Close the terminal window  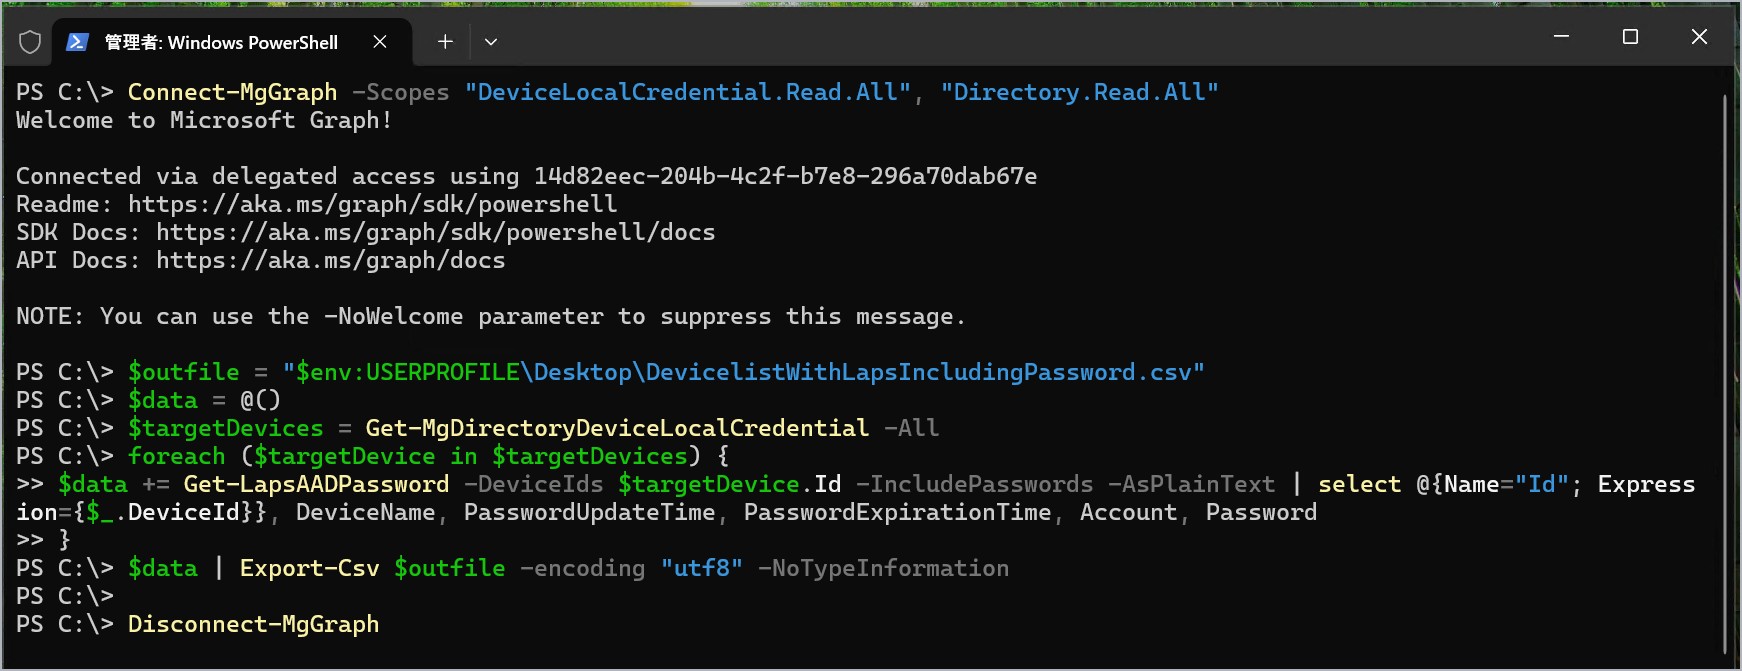(1699, 37)
